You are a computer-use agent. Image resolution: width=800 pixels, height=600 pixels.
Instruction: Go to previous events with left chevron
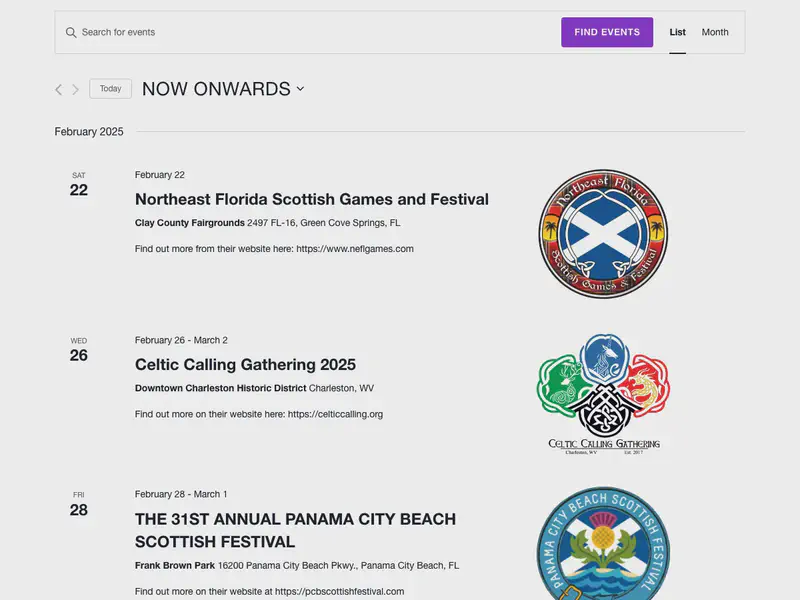click(x=59, y=90)
